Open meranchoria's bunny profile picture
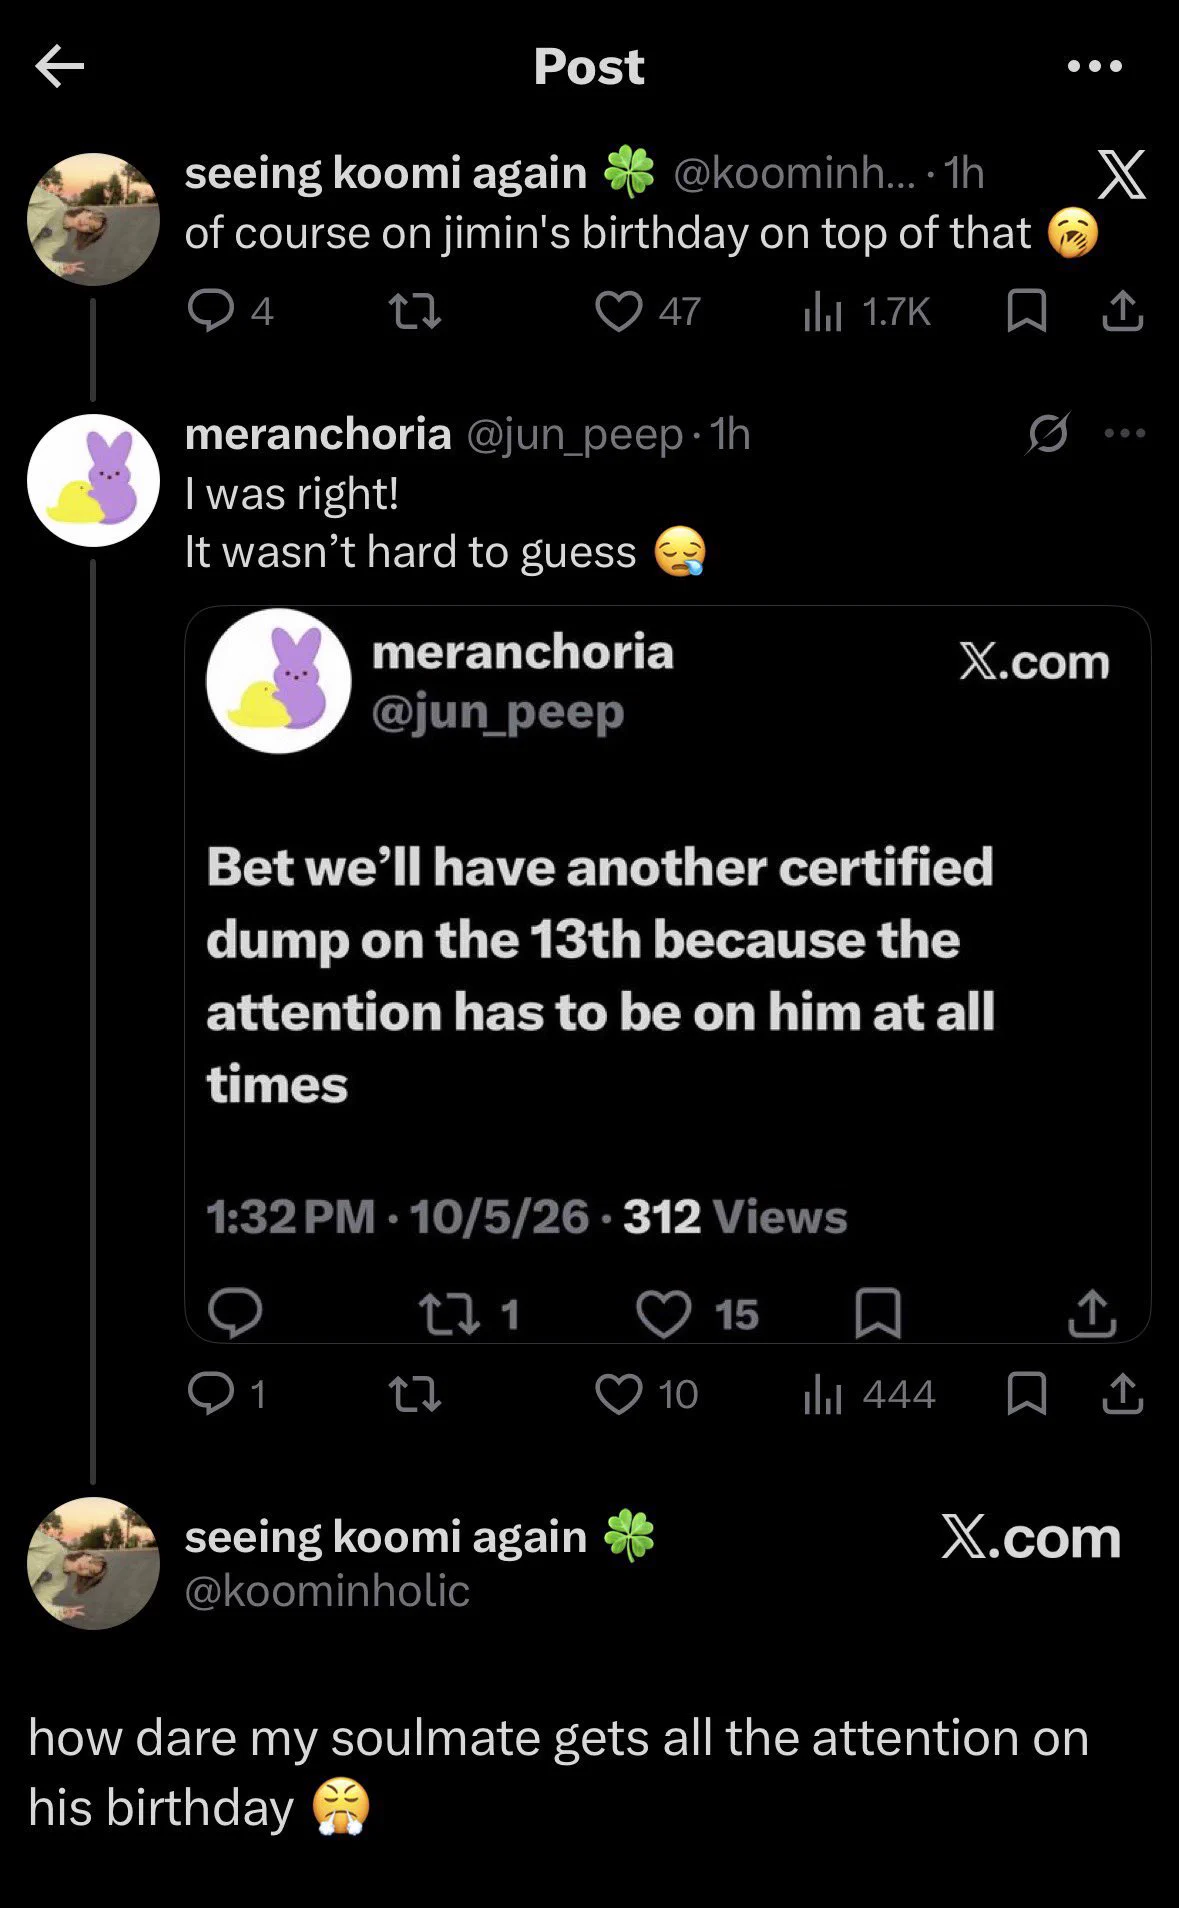Viewport: 1179px width, 1908px height. point(93,480)
